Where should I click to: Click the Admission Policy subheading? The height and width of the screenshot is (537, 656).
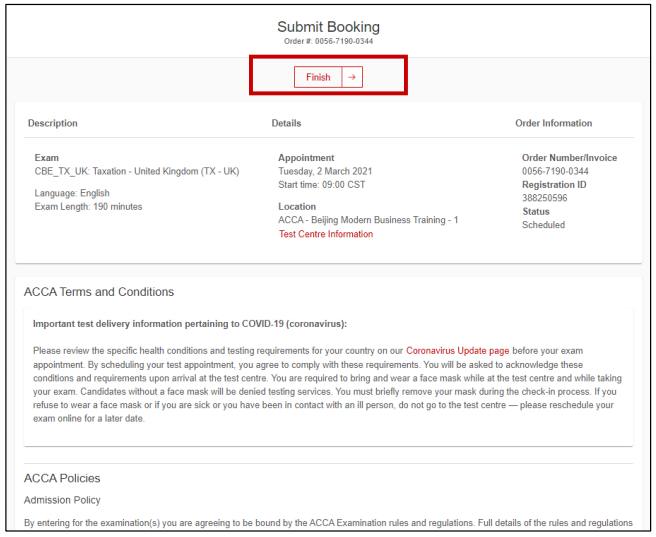tap(62, 500)
